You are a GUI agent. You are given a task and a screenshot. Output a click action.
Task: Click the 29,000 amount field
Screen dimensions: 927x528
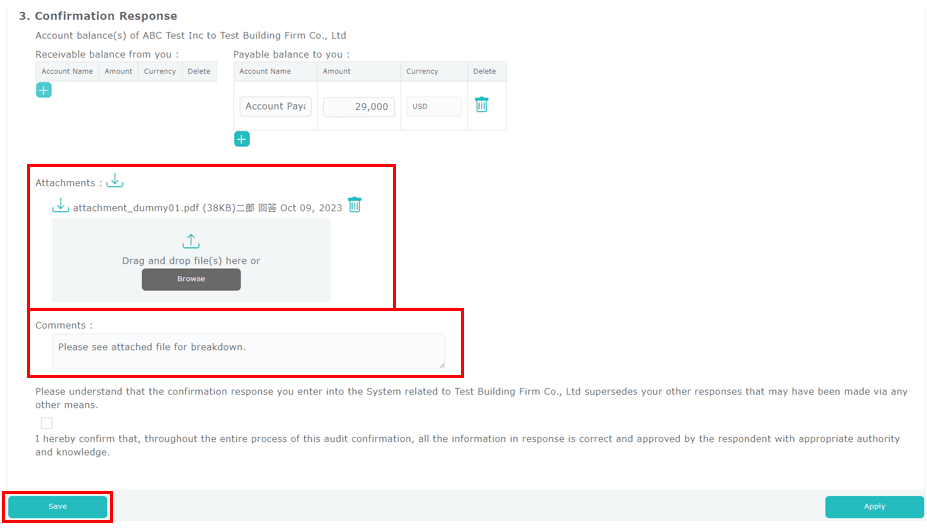tap(359, 106)
